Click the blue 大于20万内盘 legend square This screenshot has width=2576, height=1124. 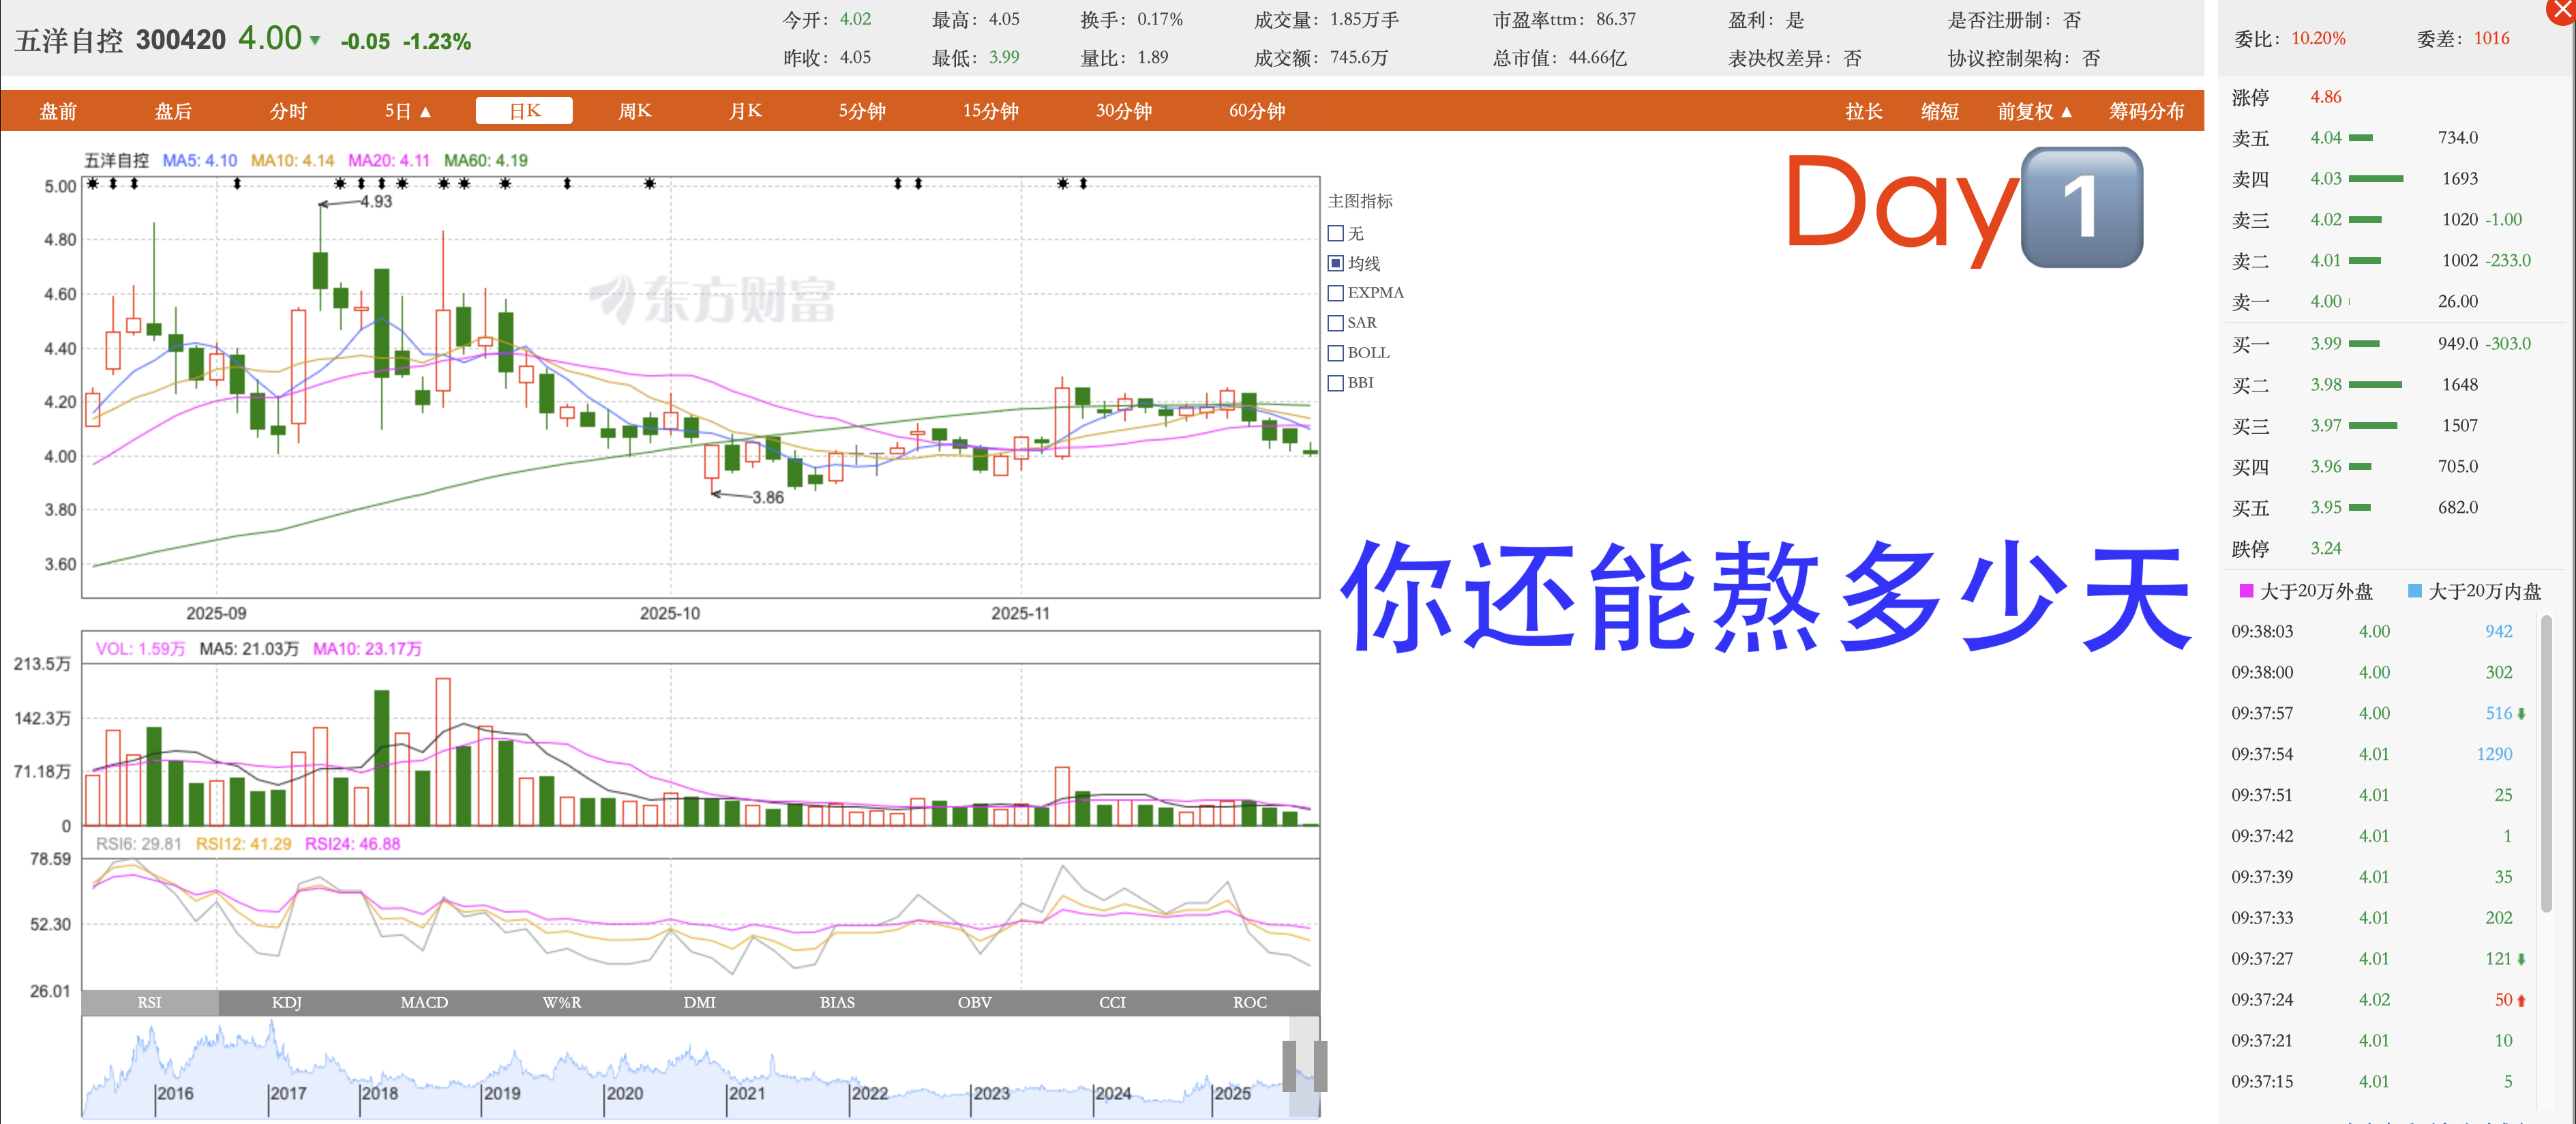point(2414,591)
